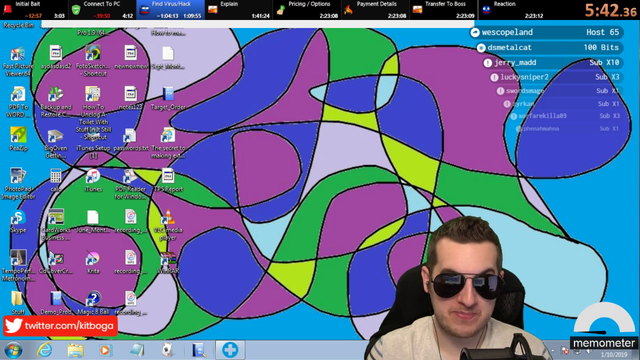Viewport: 640px width, 360px height.
Task: Open the Target_Order PDF file
Action: tap(168, 98)
